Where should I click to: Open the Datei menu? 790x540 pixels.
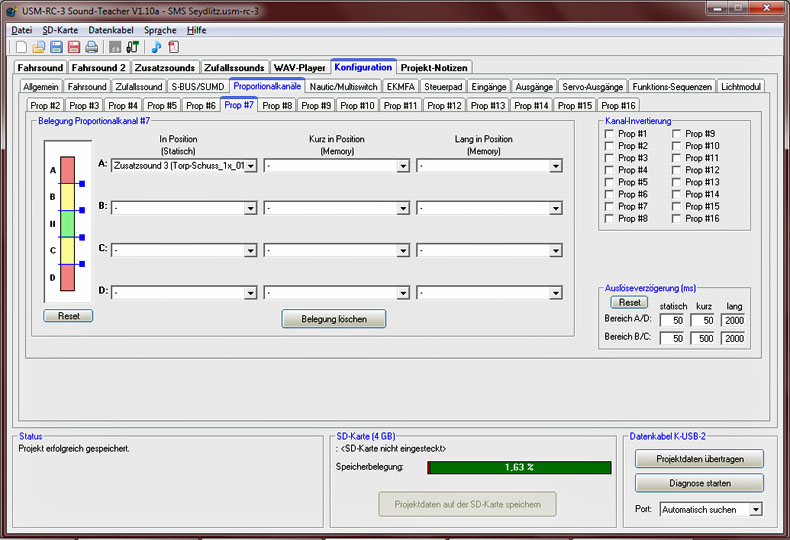22,30
